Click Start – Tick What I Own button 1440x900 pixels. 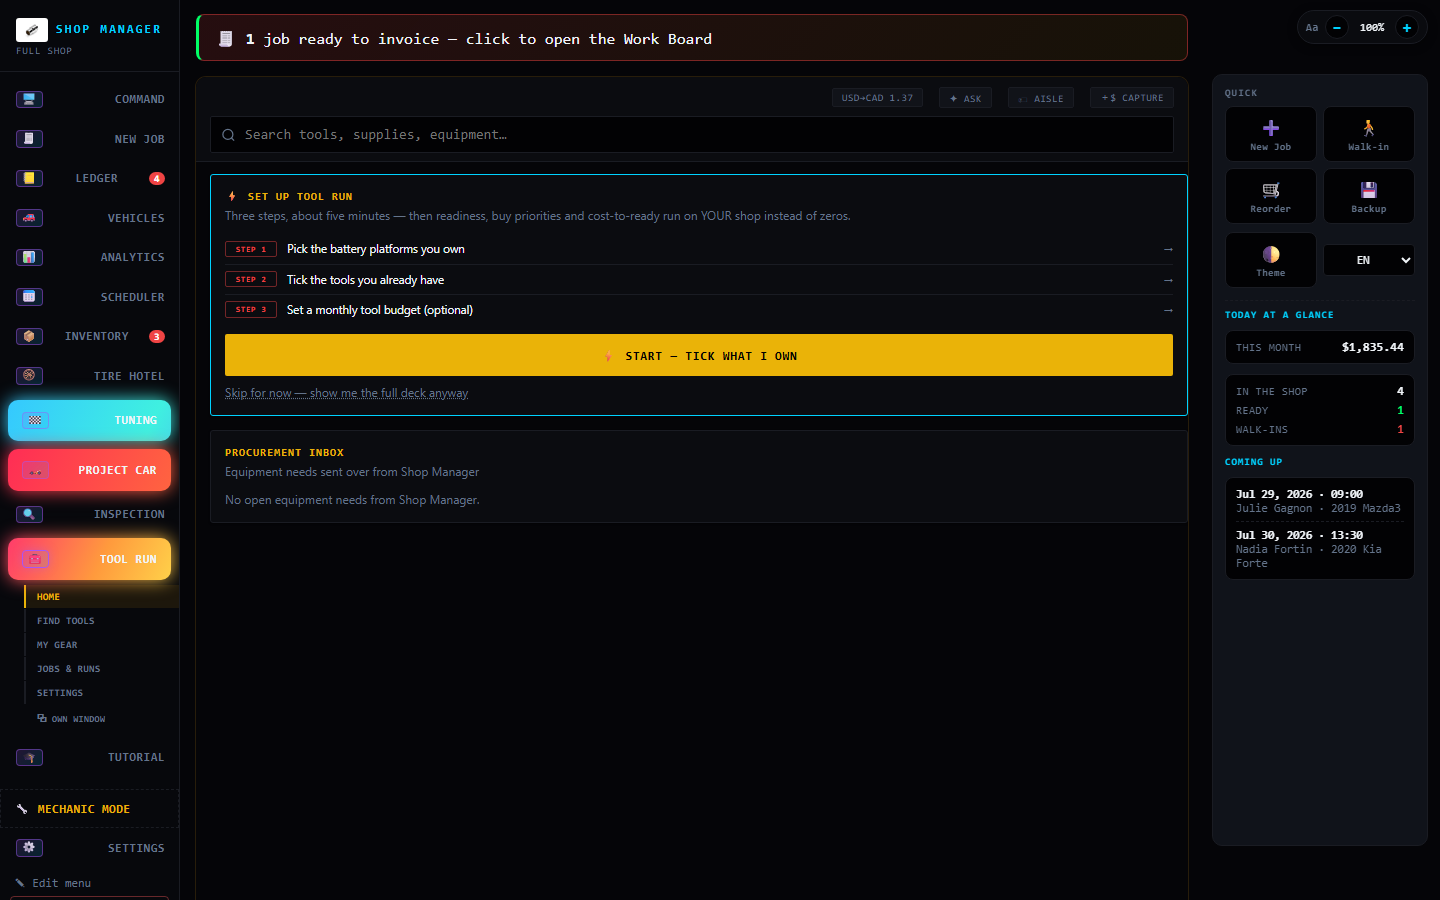tap(699, 355)
